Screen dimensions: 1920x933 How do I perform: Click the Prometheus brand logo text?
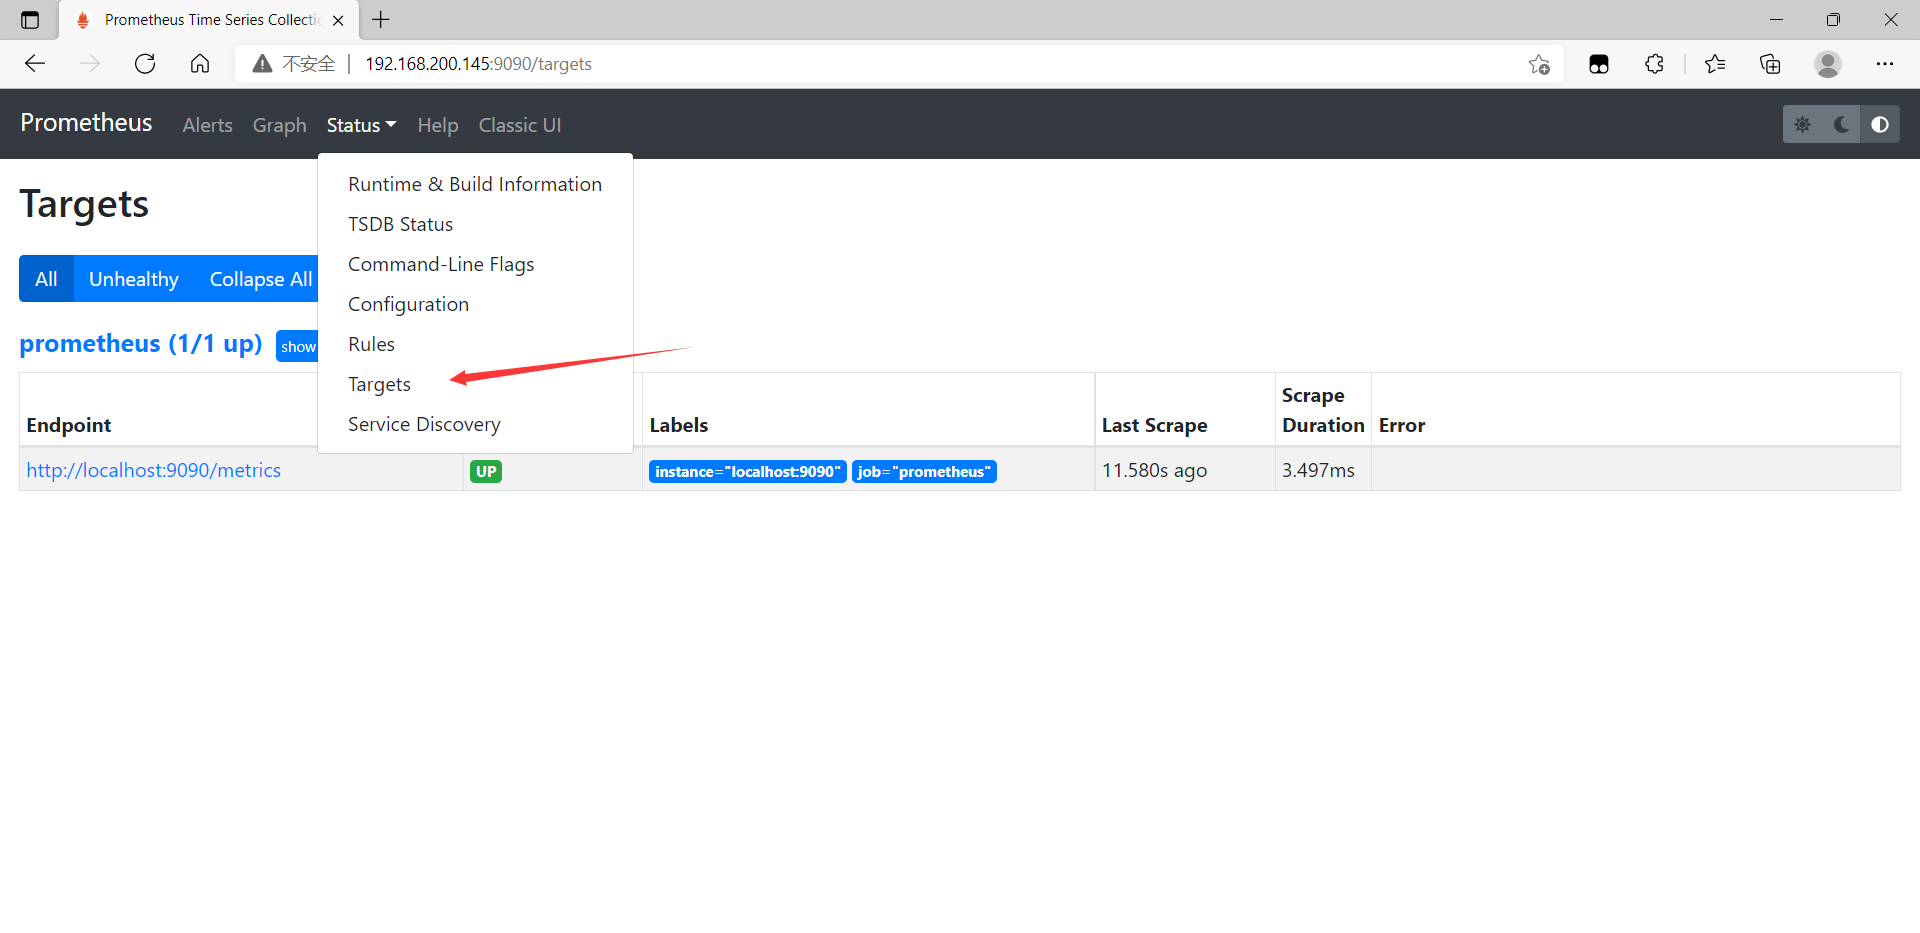click(x=86, y=123)
